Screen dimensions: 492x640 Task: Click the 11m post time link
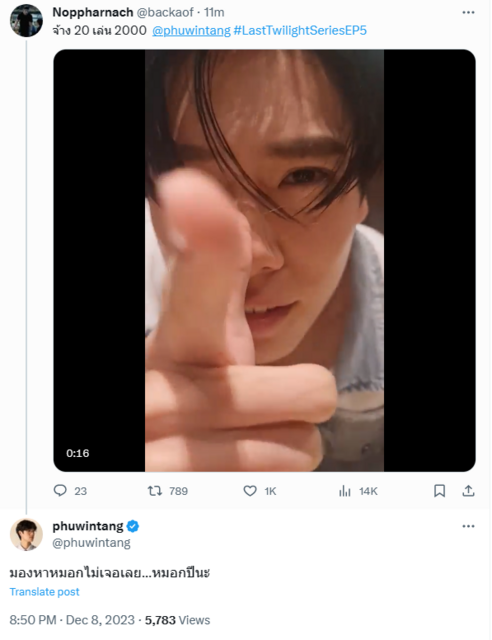click(214, 13)
